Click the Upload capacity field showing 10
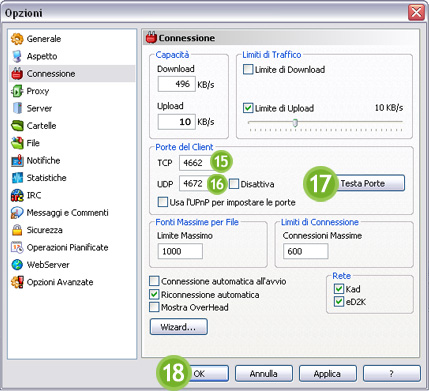This screenshot has width=429, height=391. pos(176,122)
